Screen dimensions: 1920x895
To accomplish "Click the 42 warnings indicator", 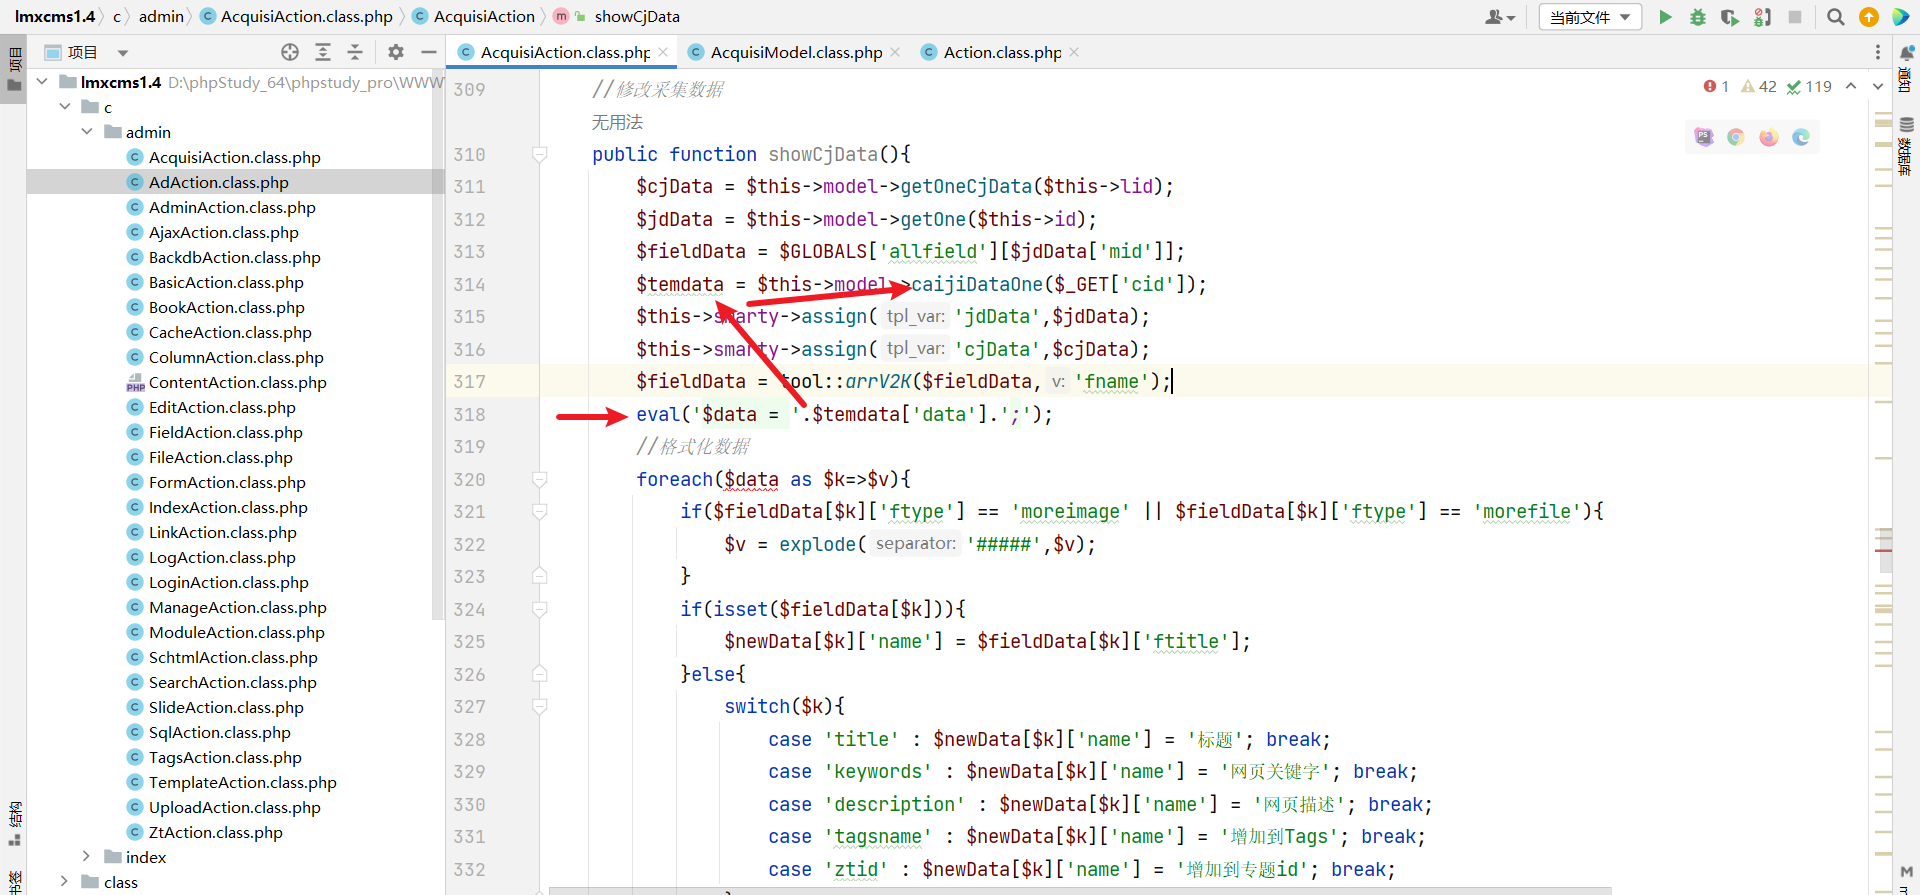I will click(x=1759, y=87).
